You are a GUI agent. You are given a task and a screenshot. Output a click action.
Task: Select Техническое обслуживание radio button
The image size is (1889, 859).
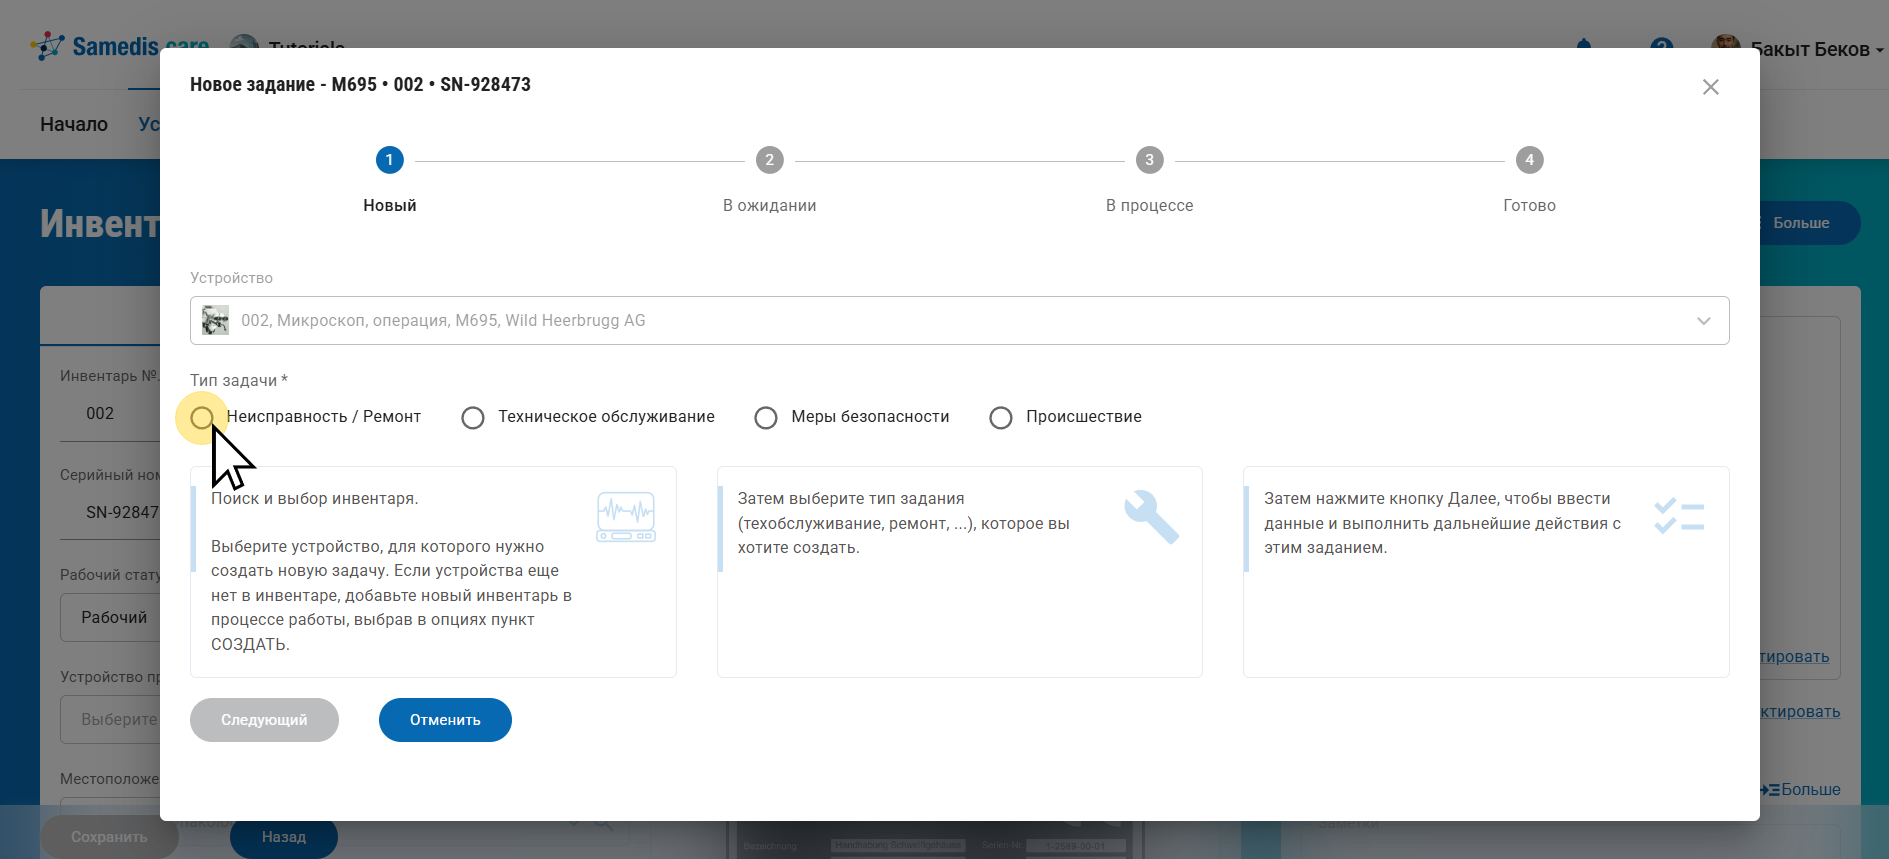tap(473, 417)
